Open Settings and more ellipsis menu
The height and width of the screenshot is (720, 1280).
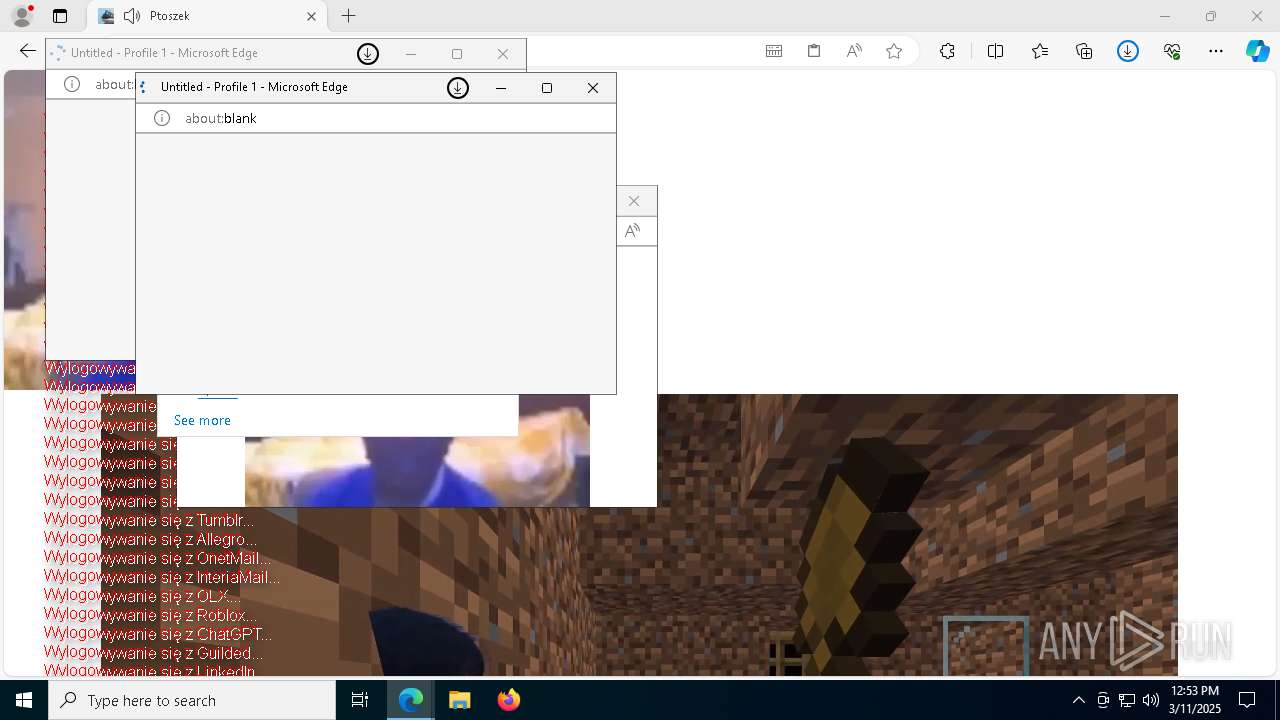pyautogui.click(x=1216, y=51)
